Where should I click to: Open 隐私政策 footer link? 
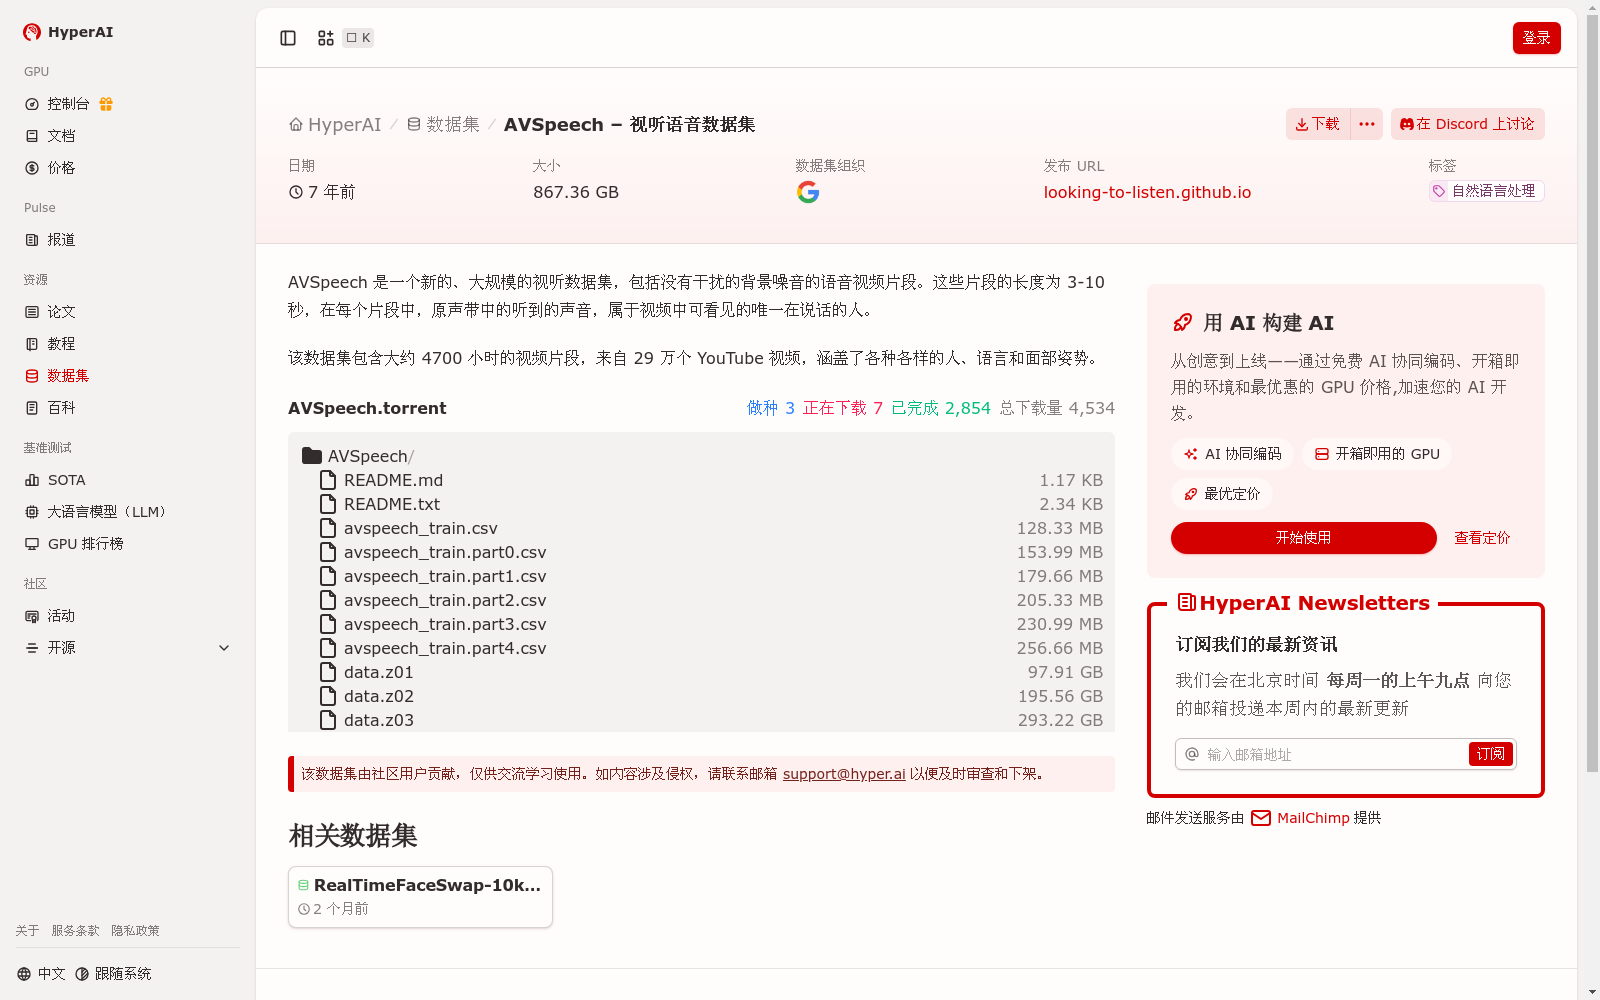135,931
